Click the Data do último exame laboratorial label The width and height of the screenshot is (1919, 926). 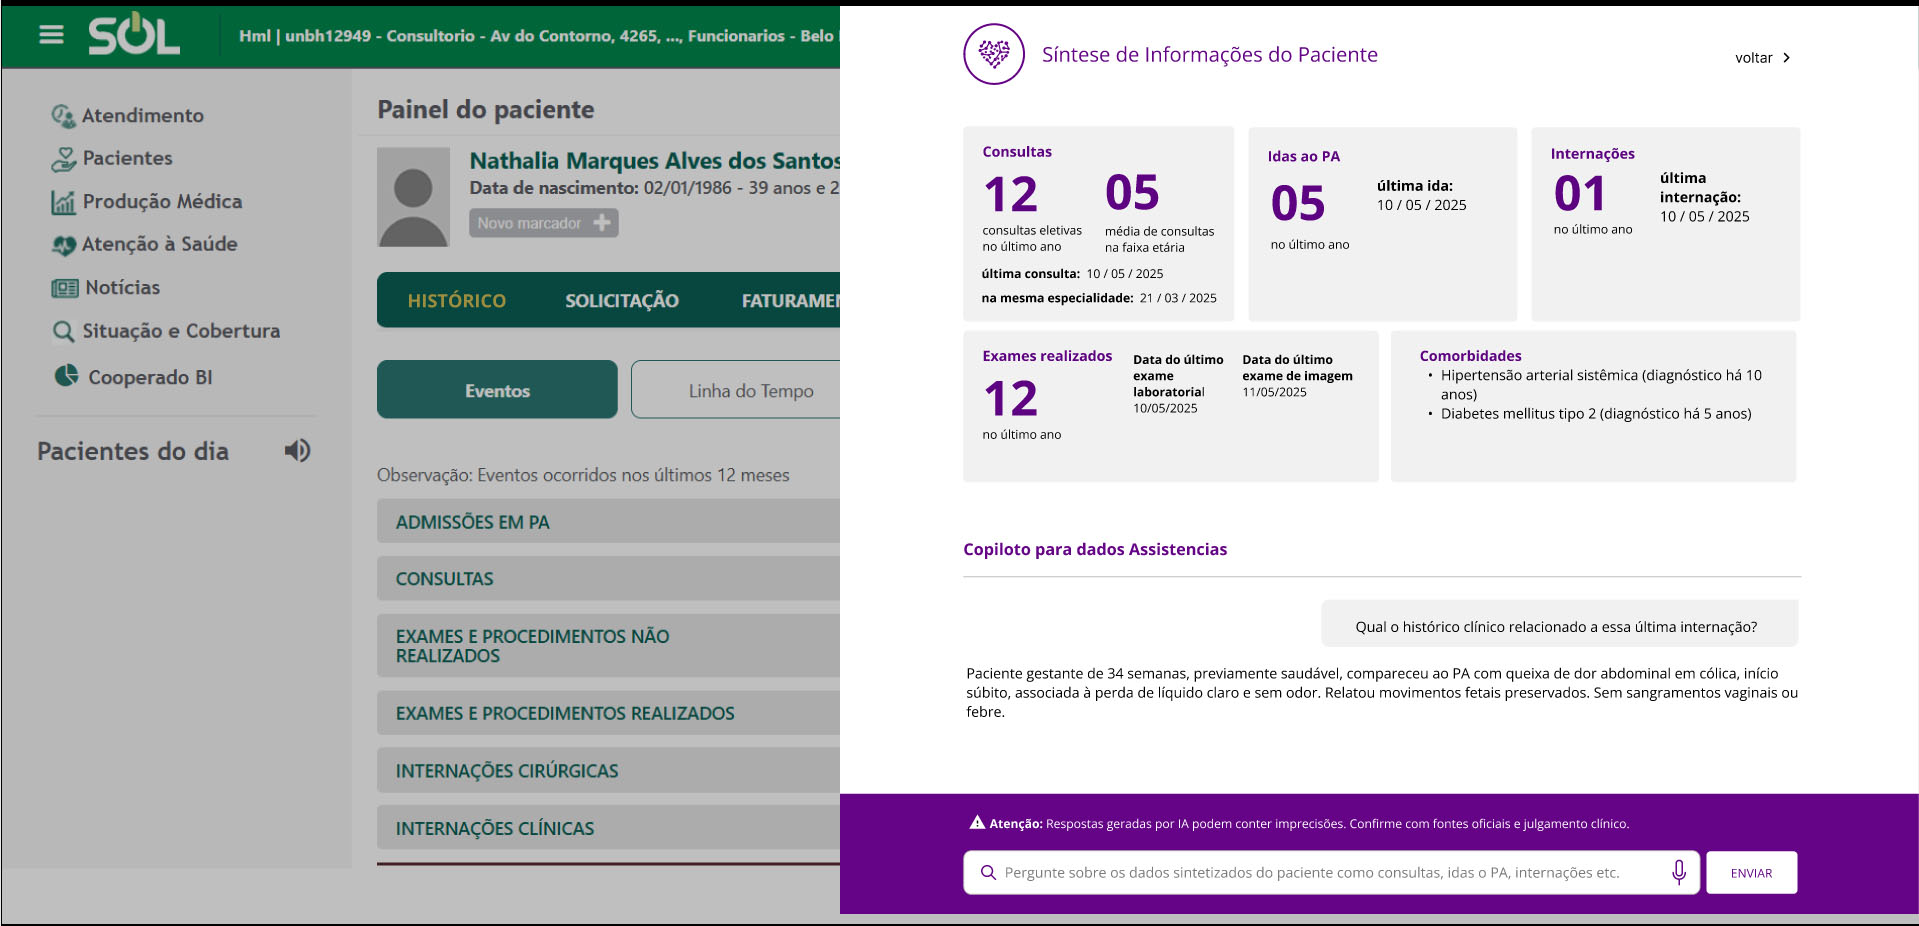click(x=1178, y=375)
